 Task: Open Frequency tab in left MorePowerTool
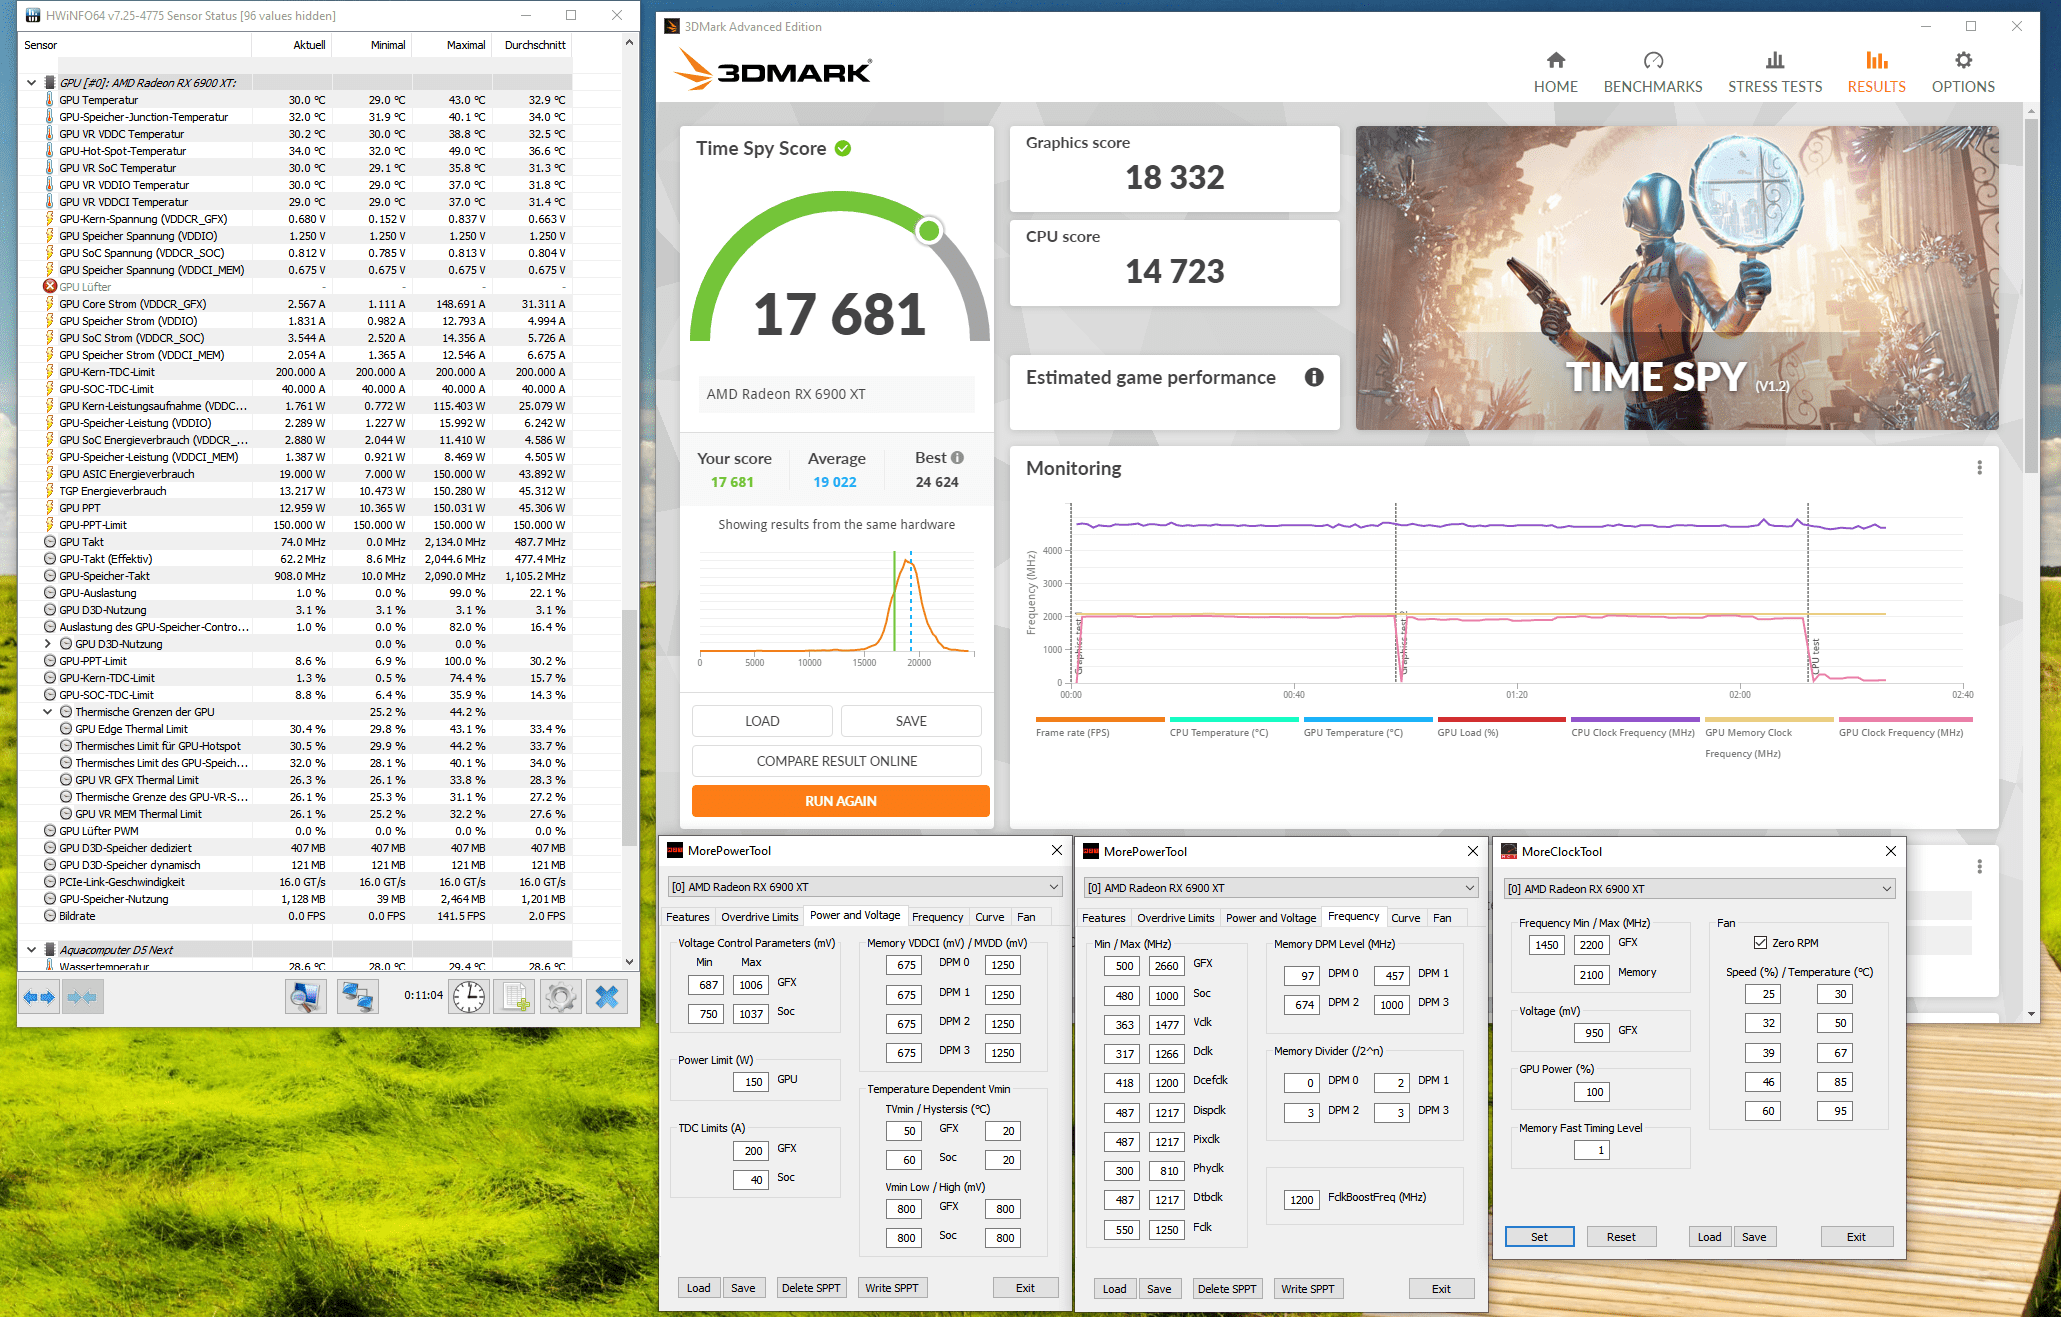(x=938, y=917)
